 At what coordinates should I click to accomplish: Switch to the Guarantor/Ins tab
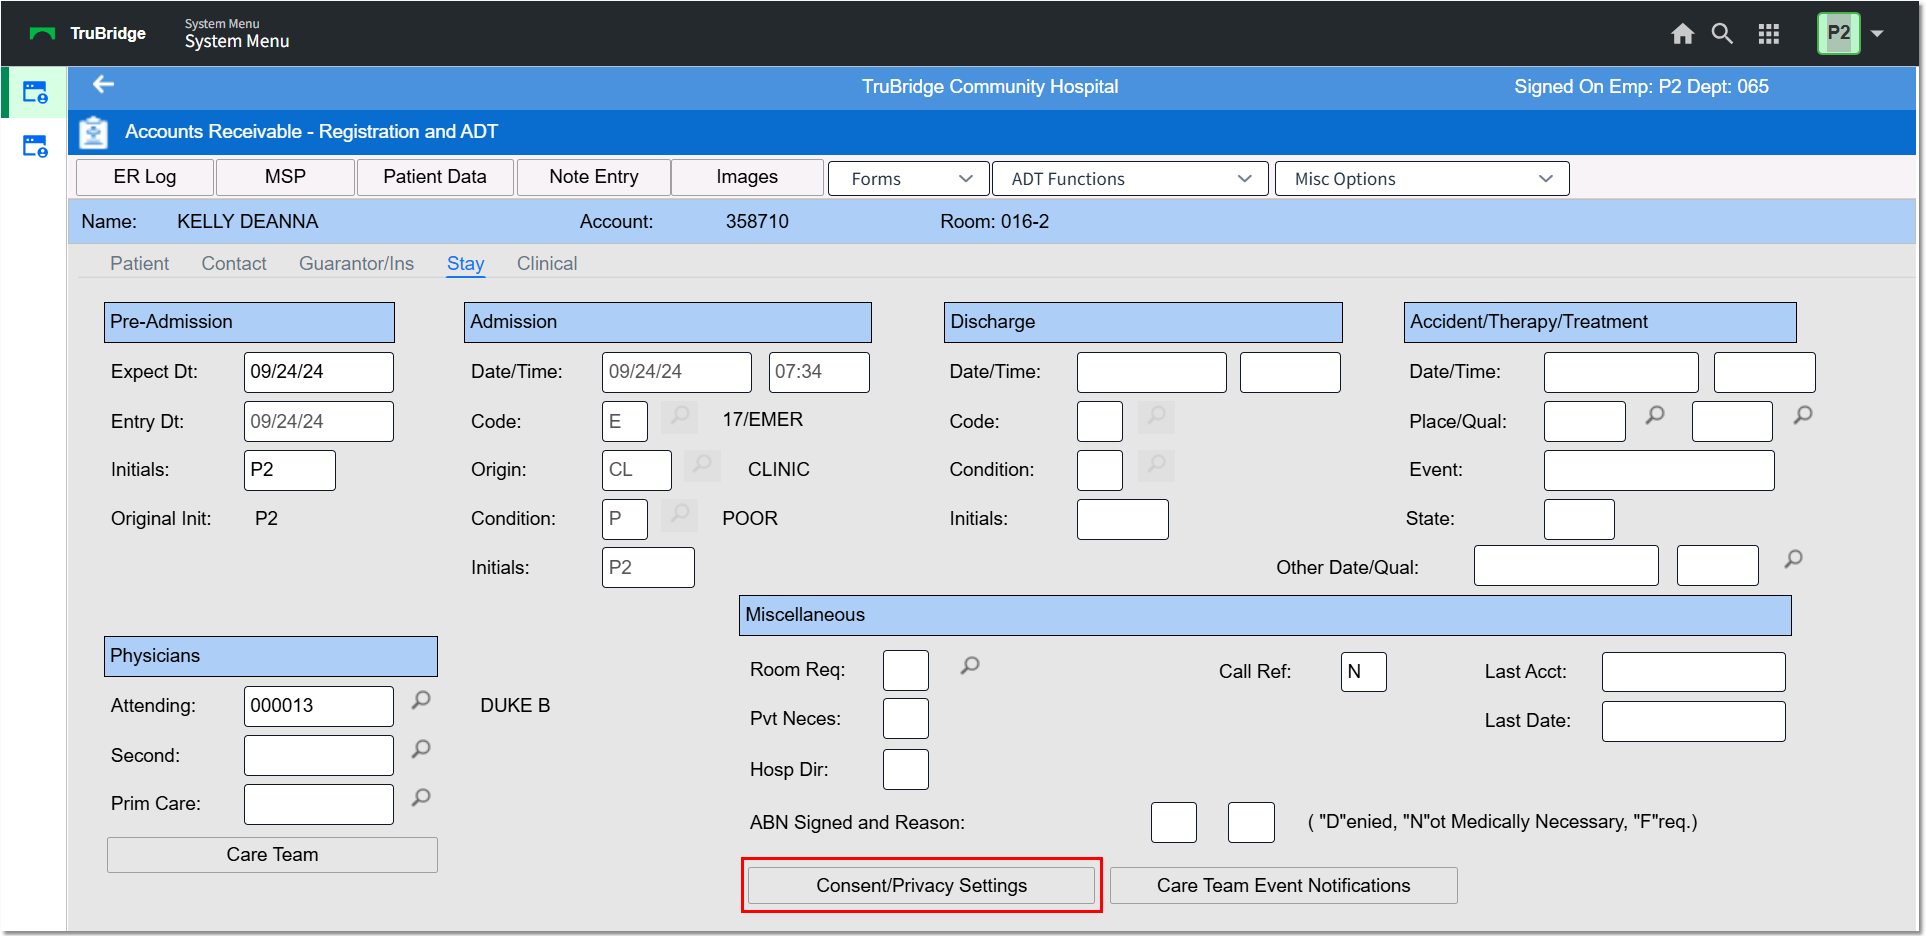pyautogui.click(x=356, y=264)
